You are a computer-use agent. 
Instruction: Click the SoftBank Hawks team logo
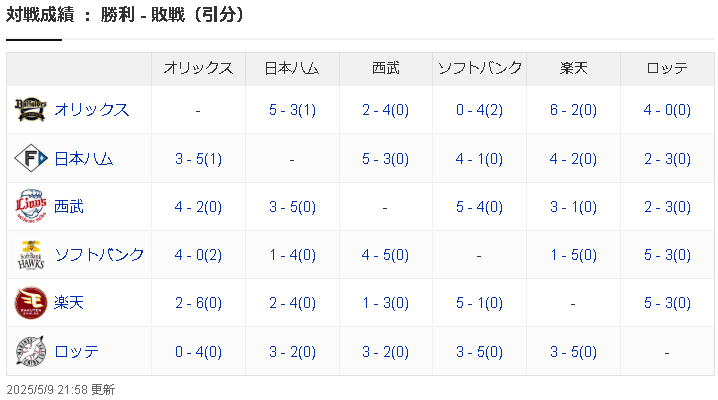point(30,255)
